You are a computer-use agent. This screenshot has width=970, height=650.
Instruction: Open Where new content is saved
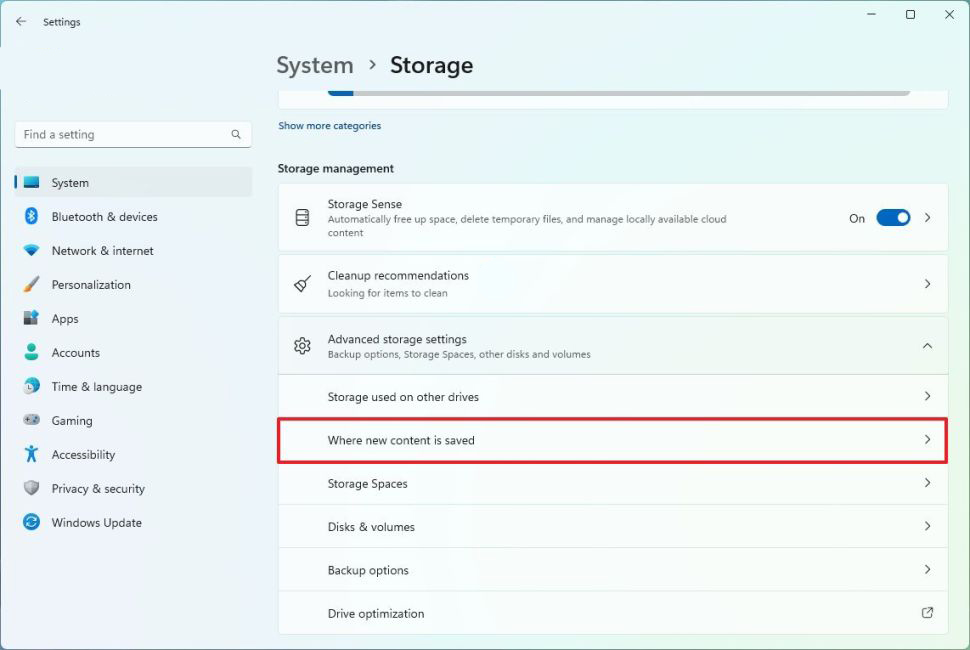point(612,440)
